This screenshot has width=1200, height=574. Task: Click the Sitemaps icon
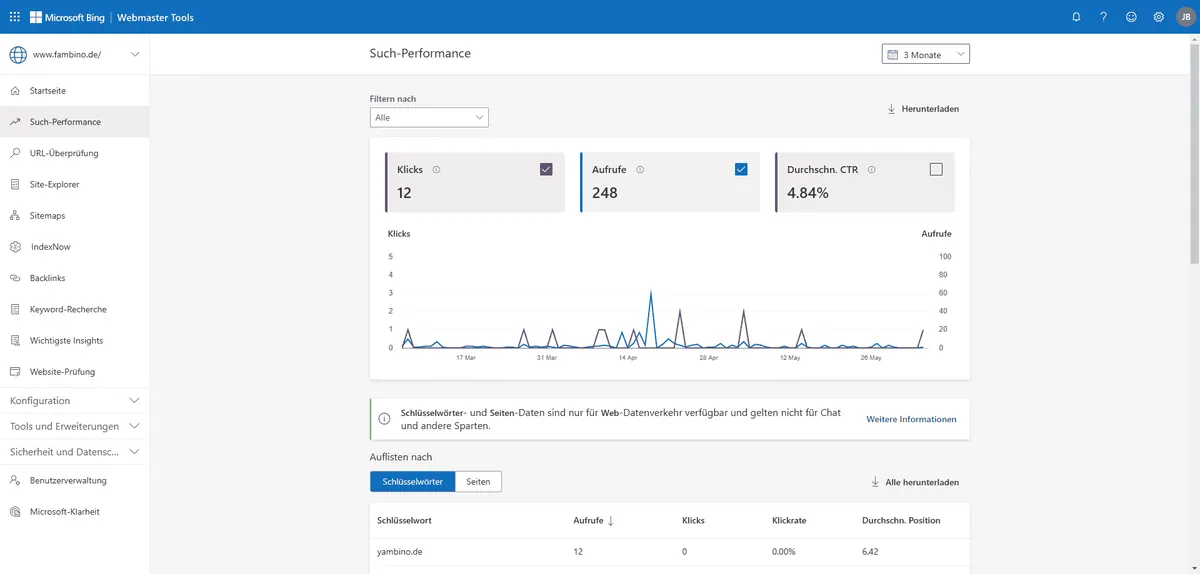[x=15, y=215]
